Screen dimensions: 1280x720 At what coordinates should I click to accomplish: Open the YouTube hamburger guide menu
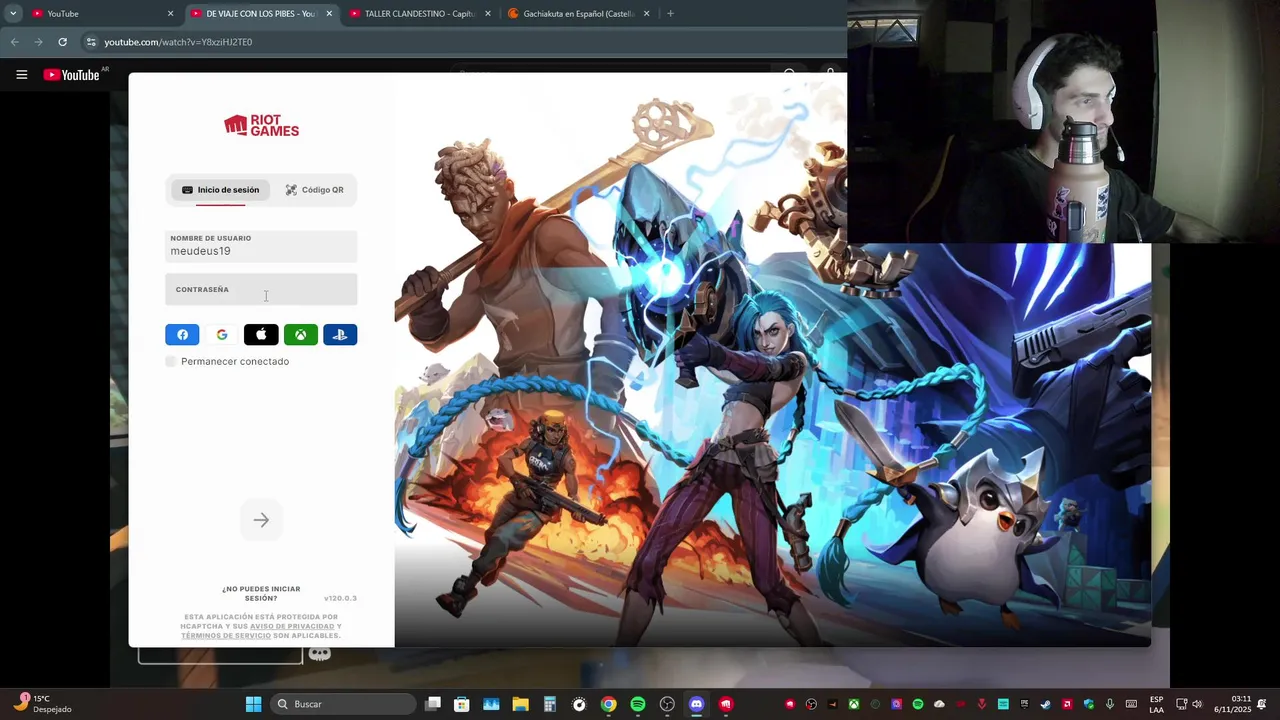pos(21,75)
